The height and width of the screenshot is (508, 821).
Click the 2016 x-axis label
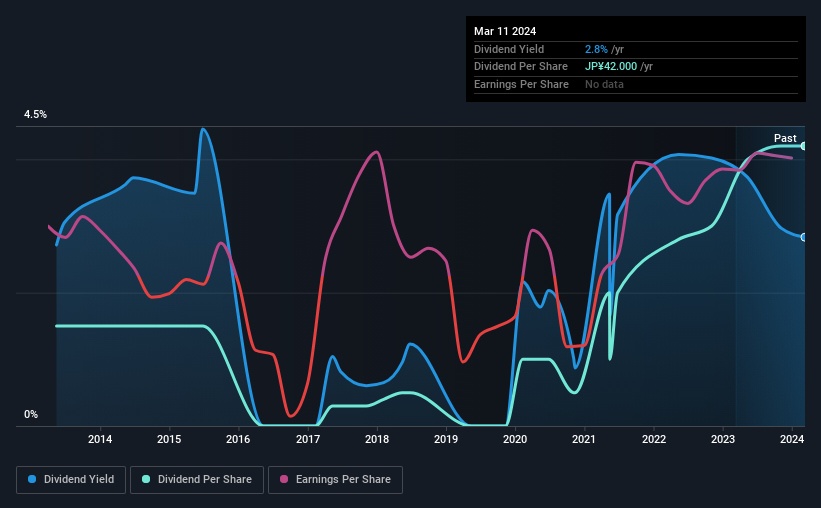coord(238,439)
